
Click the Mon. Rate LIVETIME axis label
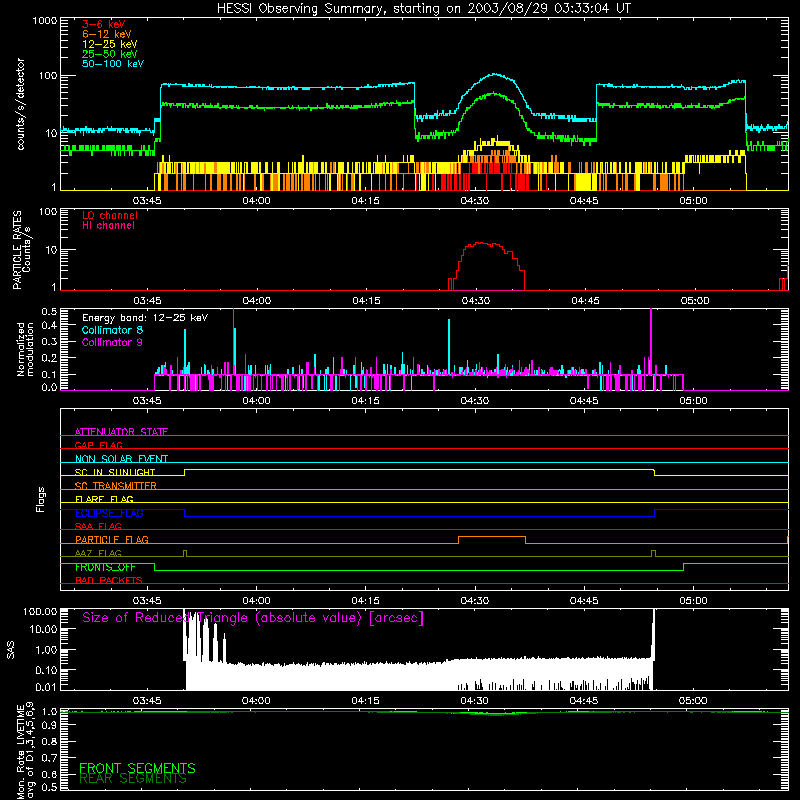click(26, 750)
